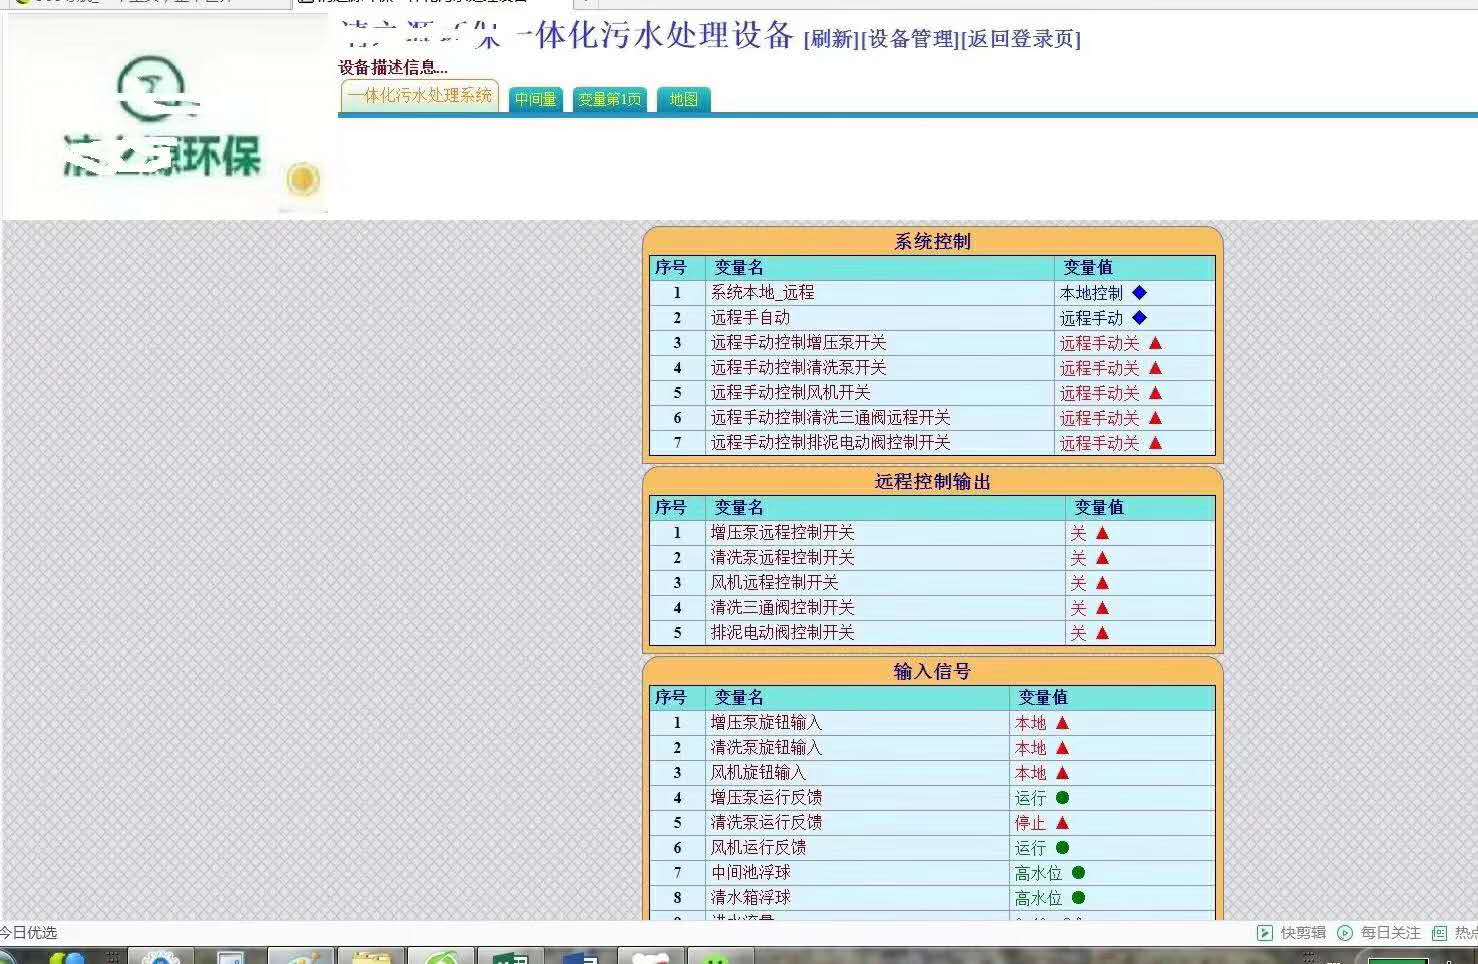This screenshot has height=964, width=1478.
Task: Switch to the 变量第1页 tab
Action: coord(610,100)
